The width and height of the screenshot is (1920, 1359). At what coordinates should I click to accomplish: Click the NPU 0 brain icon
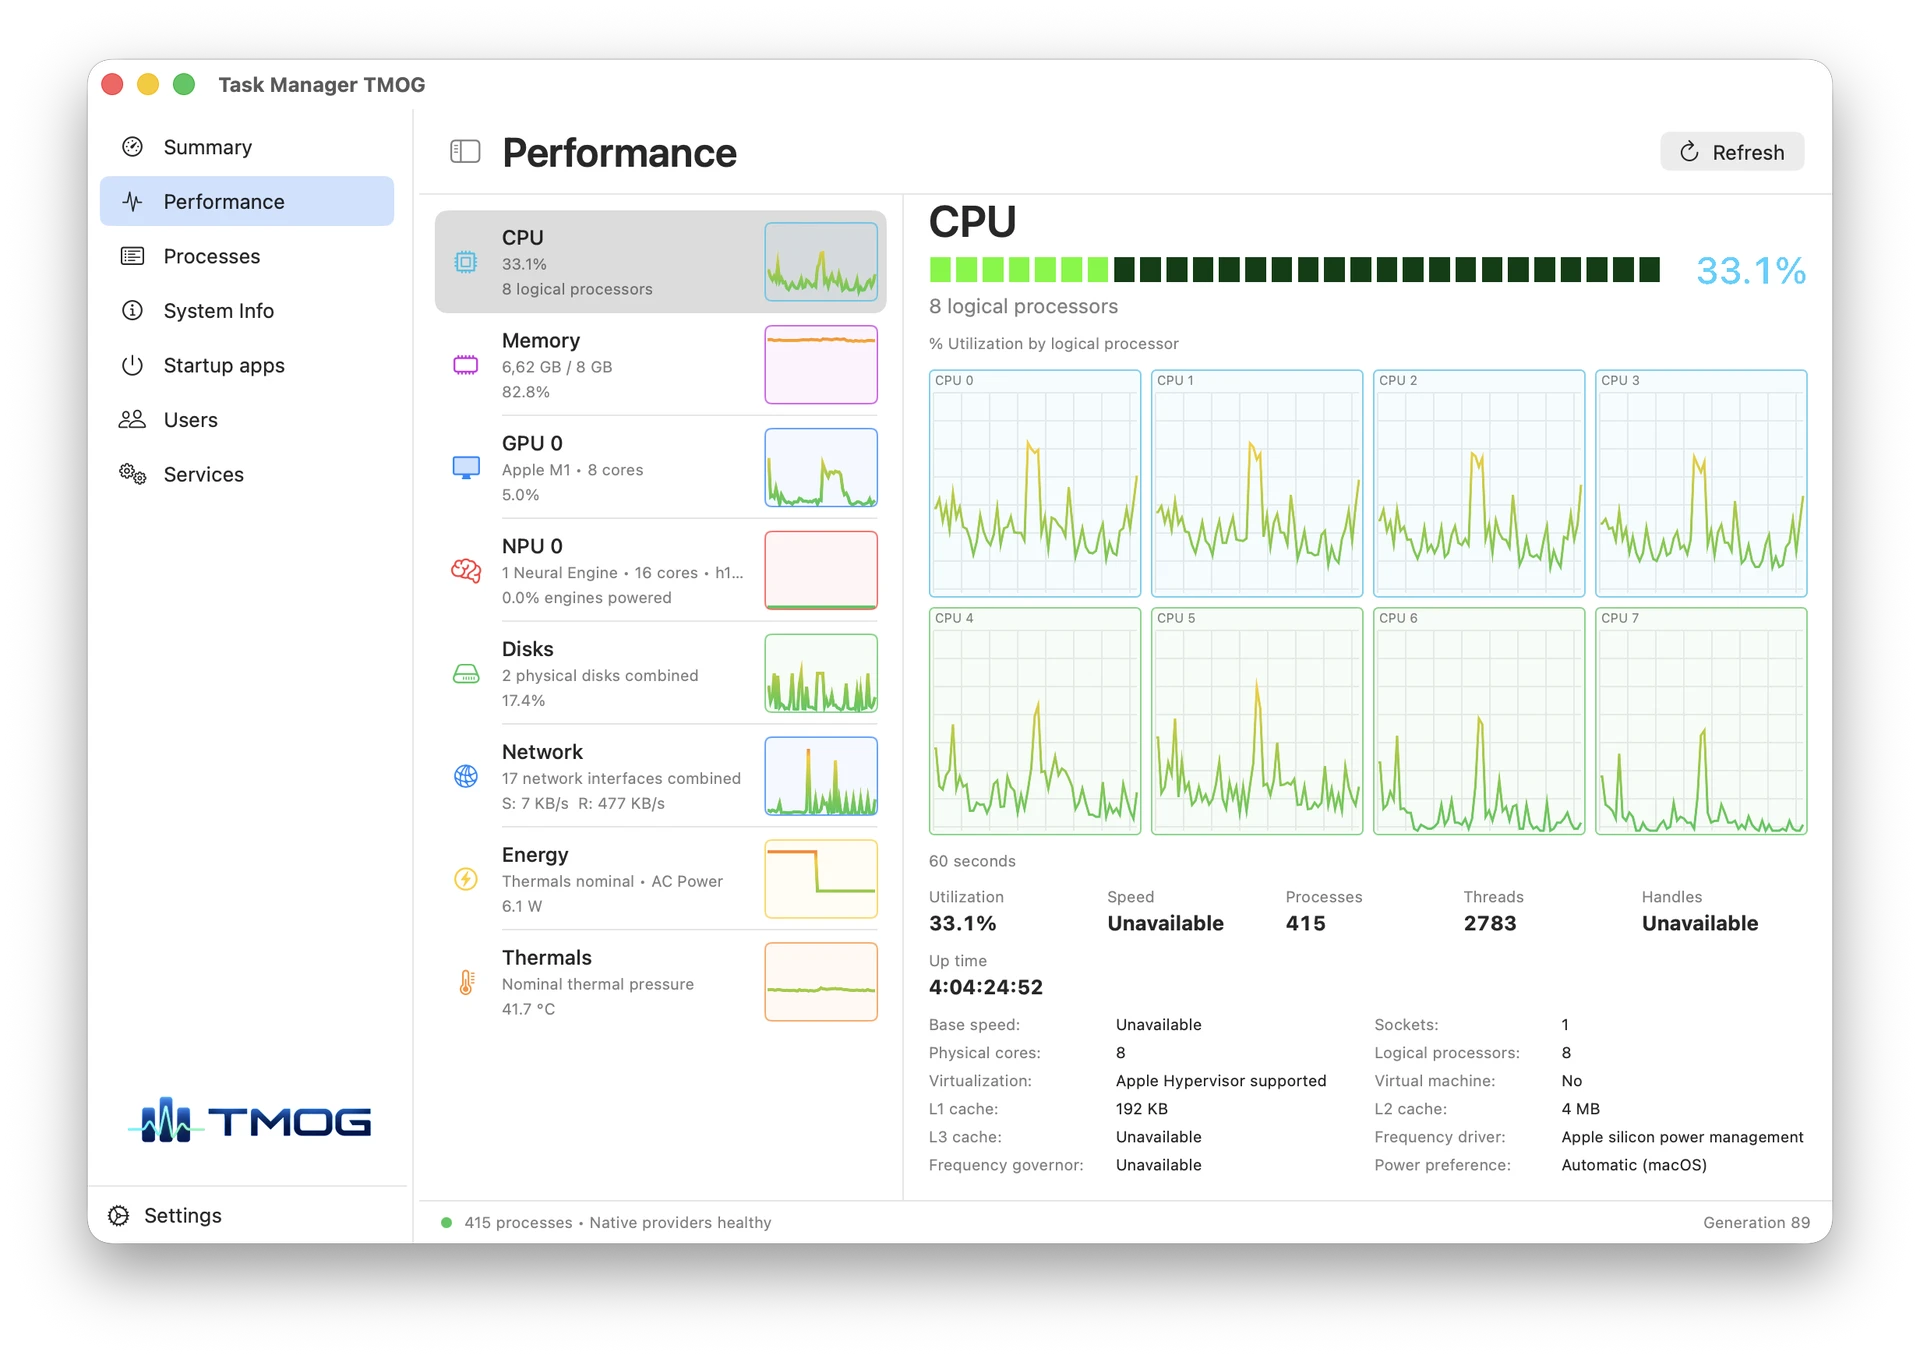tap(466, 571)
